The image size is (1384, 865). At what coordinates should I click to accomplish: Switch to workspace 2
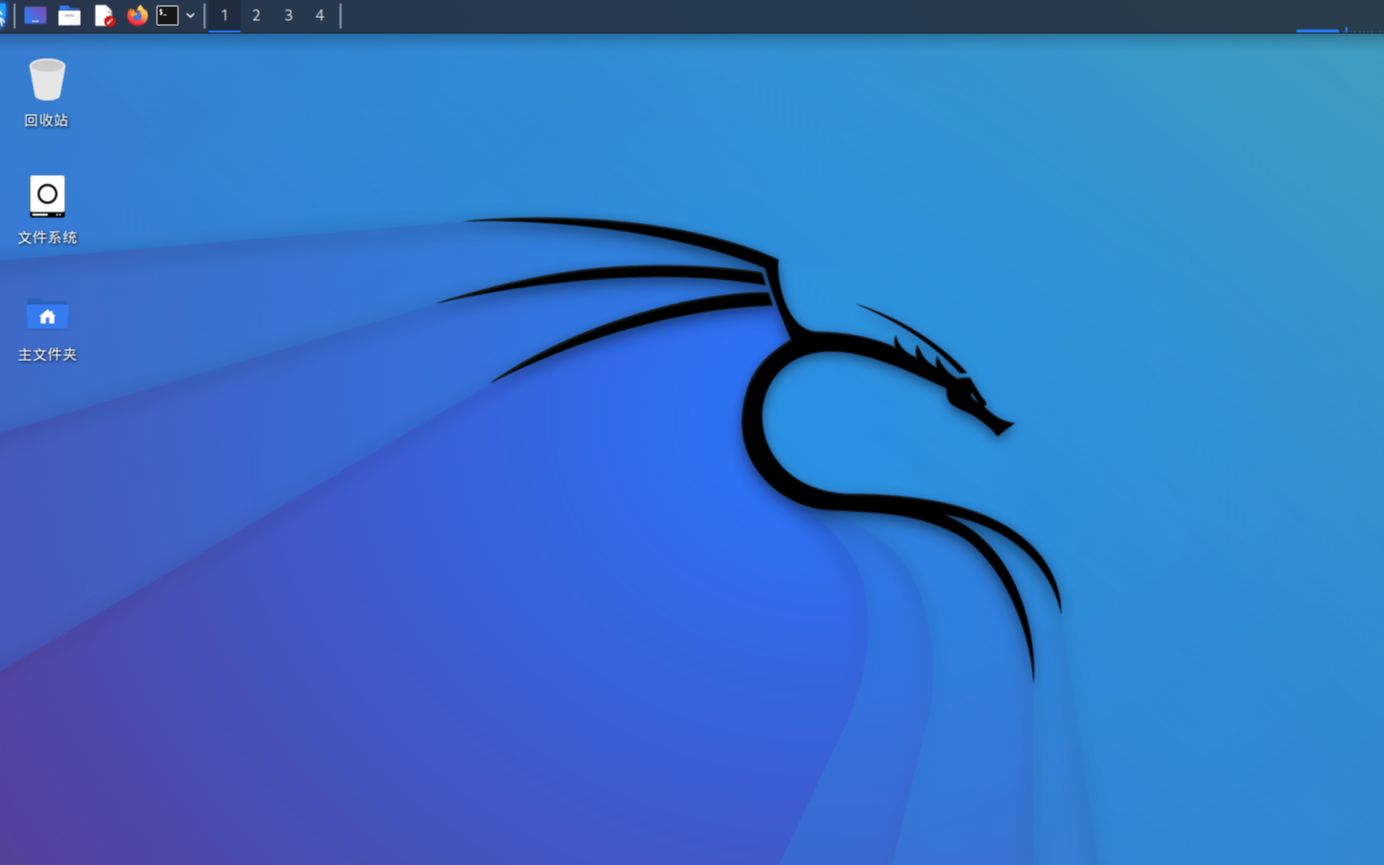[256, 15]
